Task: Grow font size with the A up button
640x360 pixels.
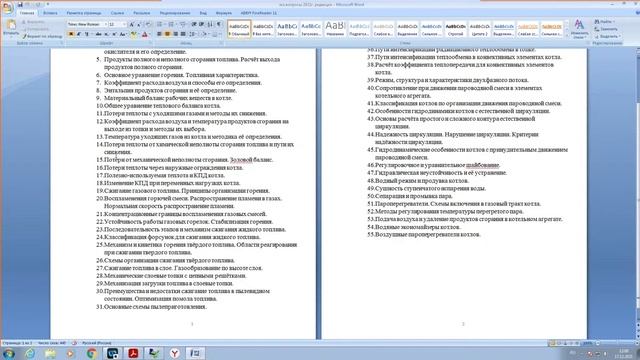Action: pyautogui.click(x=132, y=24)
